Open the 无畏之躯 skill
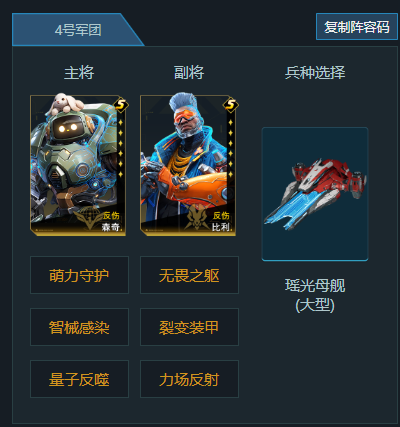Viewport: 400px width, 427px height. [189, 275]
